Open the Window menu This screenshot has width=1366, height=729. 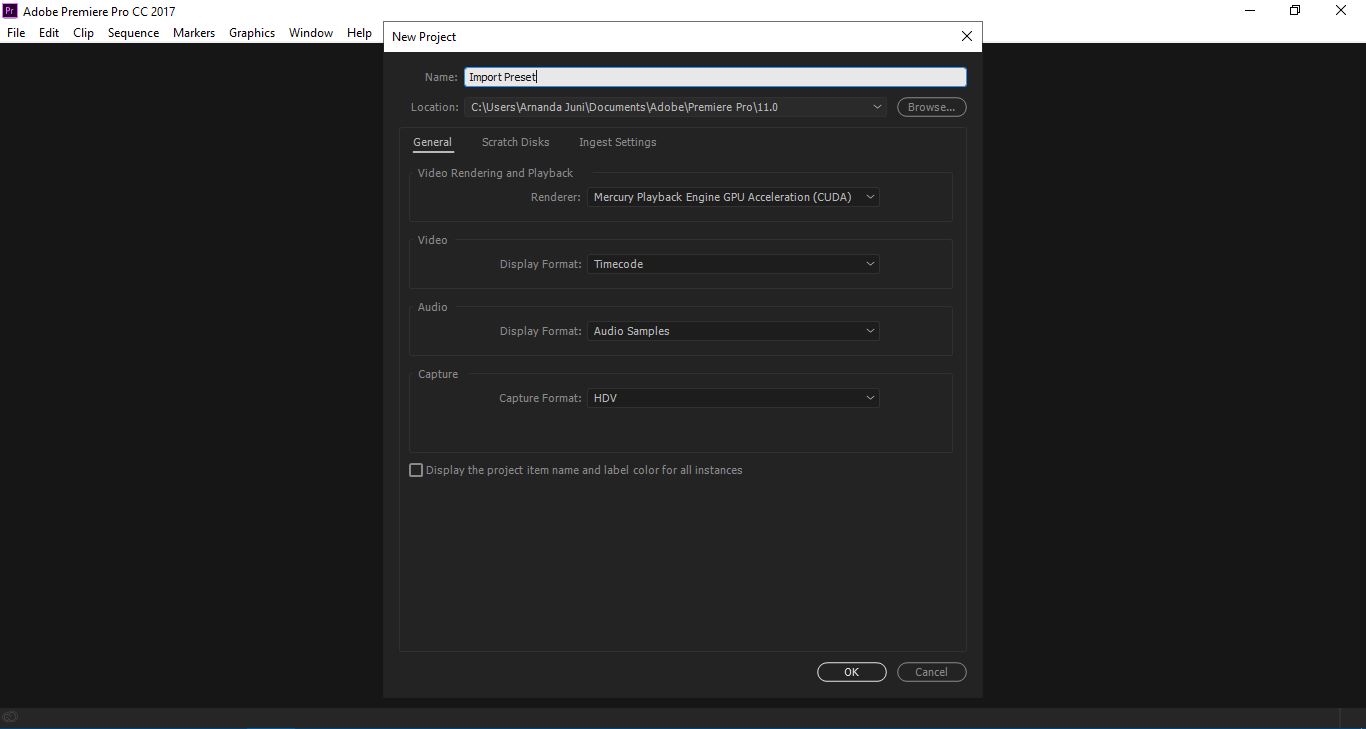(311, 33)
